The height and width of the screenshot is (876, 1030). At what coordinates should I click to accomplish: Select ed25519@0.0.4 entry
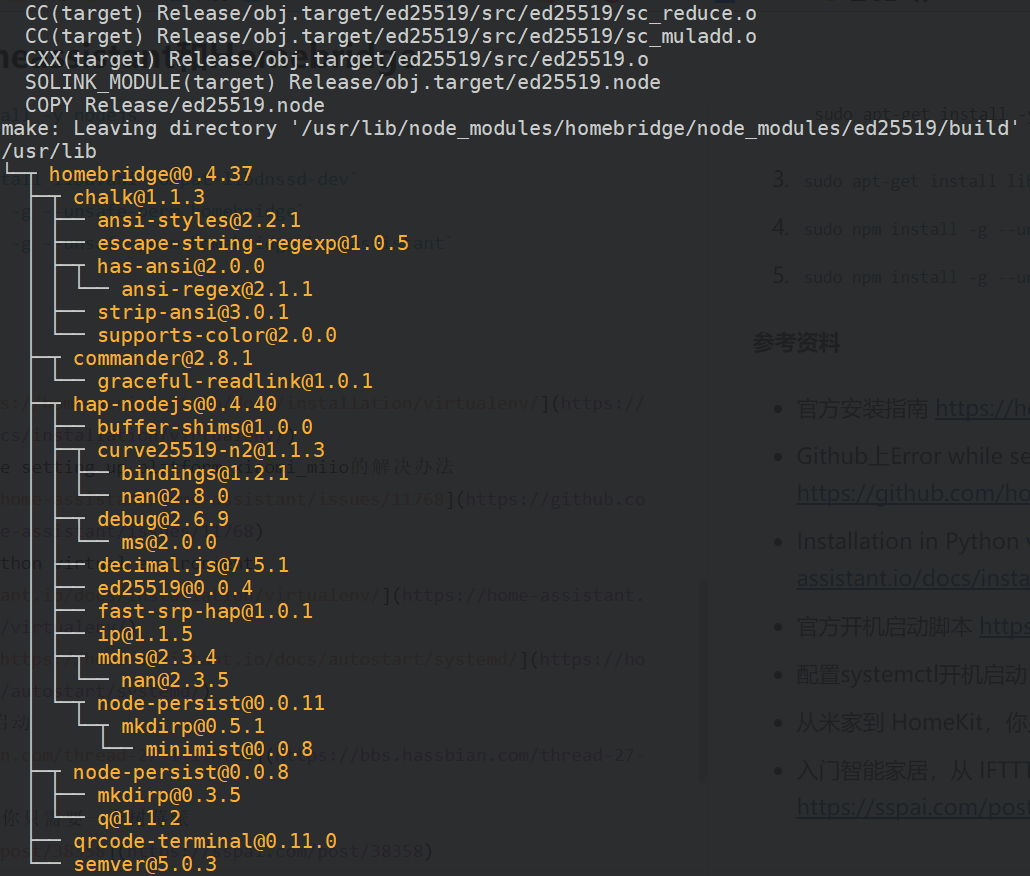[x=175, y=588]
